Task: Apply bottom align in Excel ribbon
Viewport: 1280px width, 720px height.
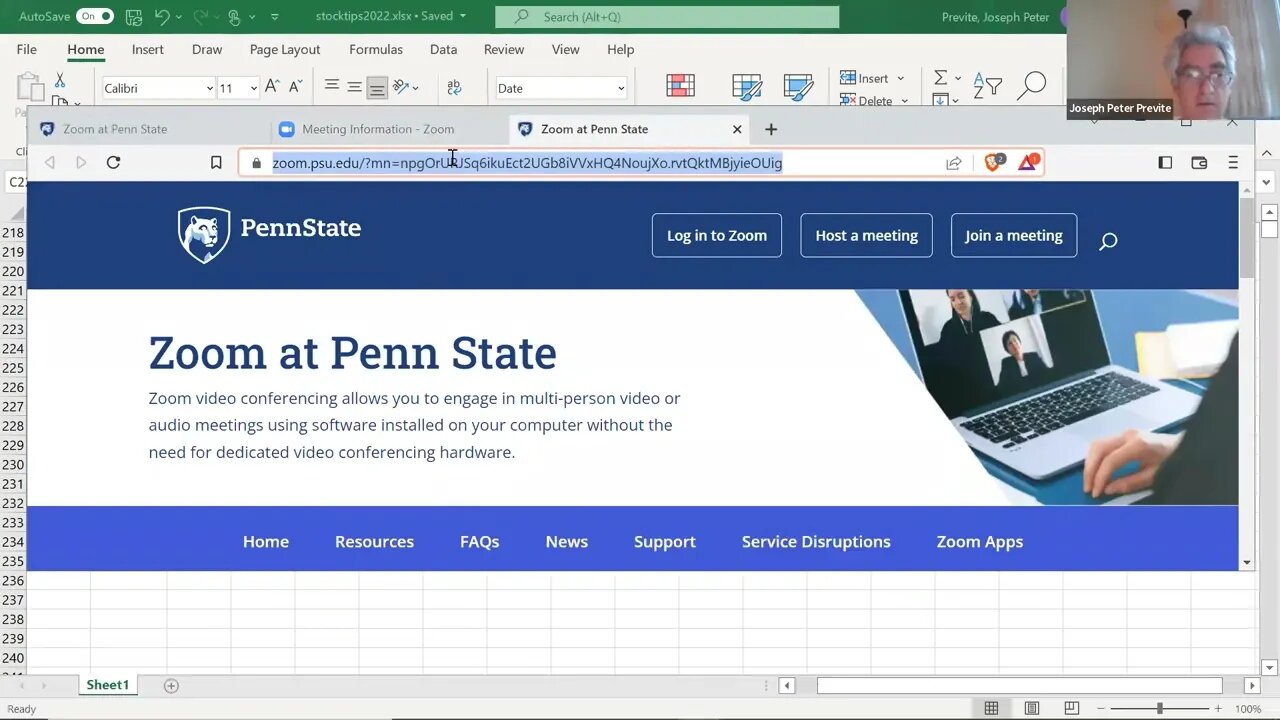Action: click(x=377, y=88)
